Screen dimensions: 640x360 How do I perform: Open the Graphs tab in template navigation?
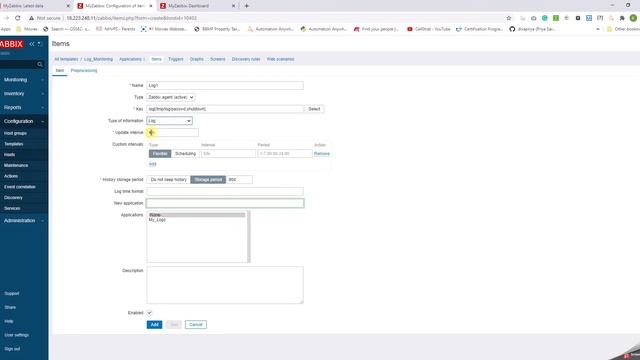(196, 59)
